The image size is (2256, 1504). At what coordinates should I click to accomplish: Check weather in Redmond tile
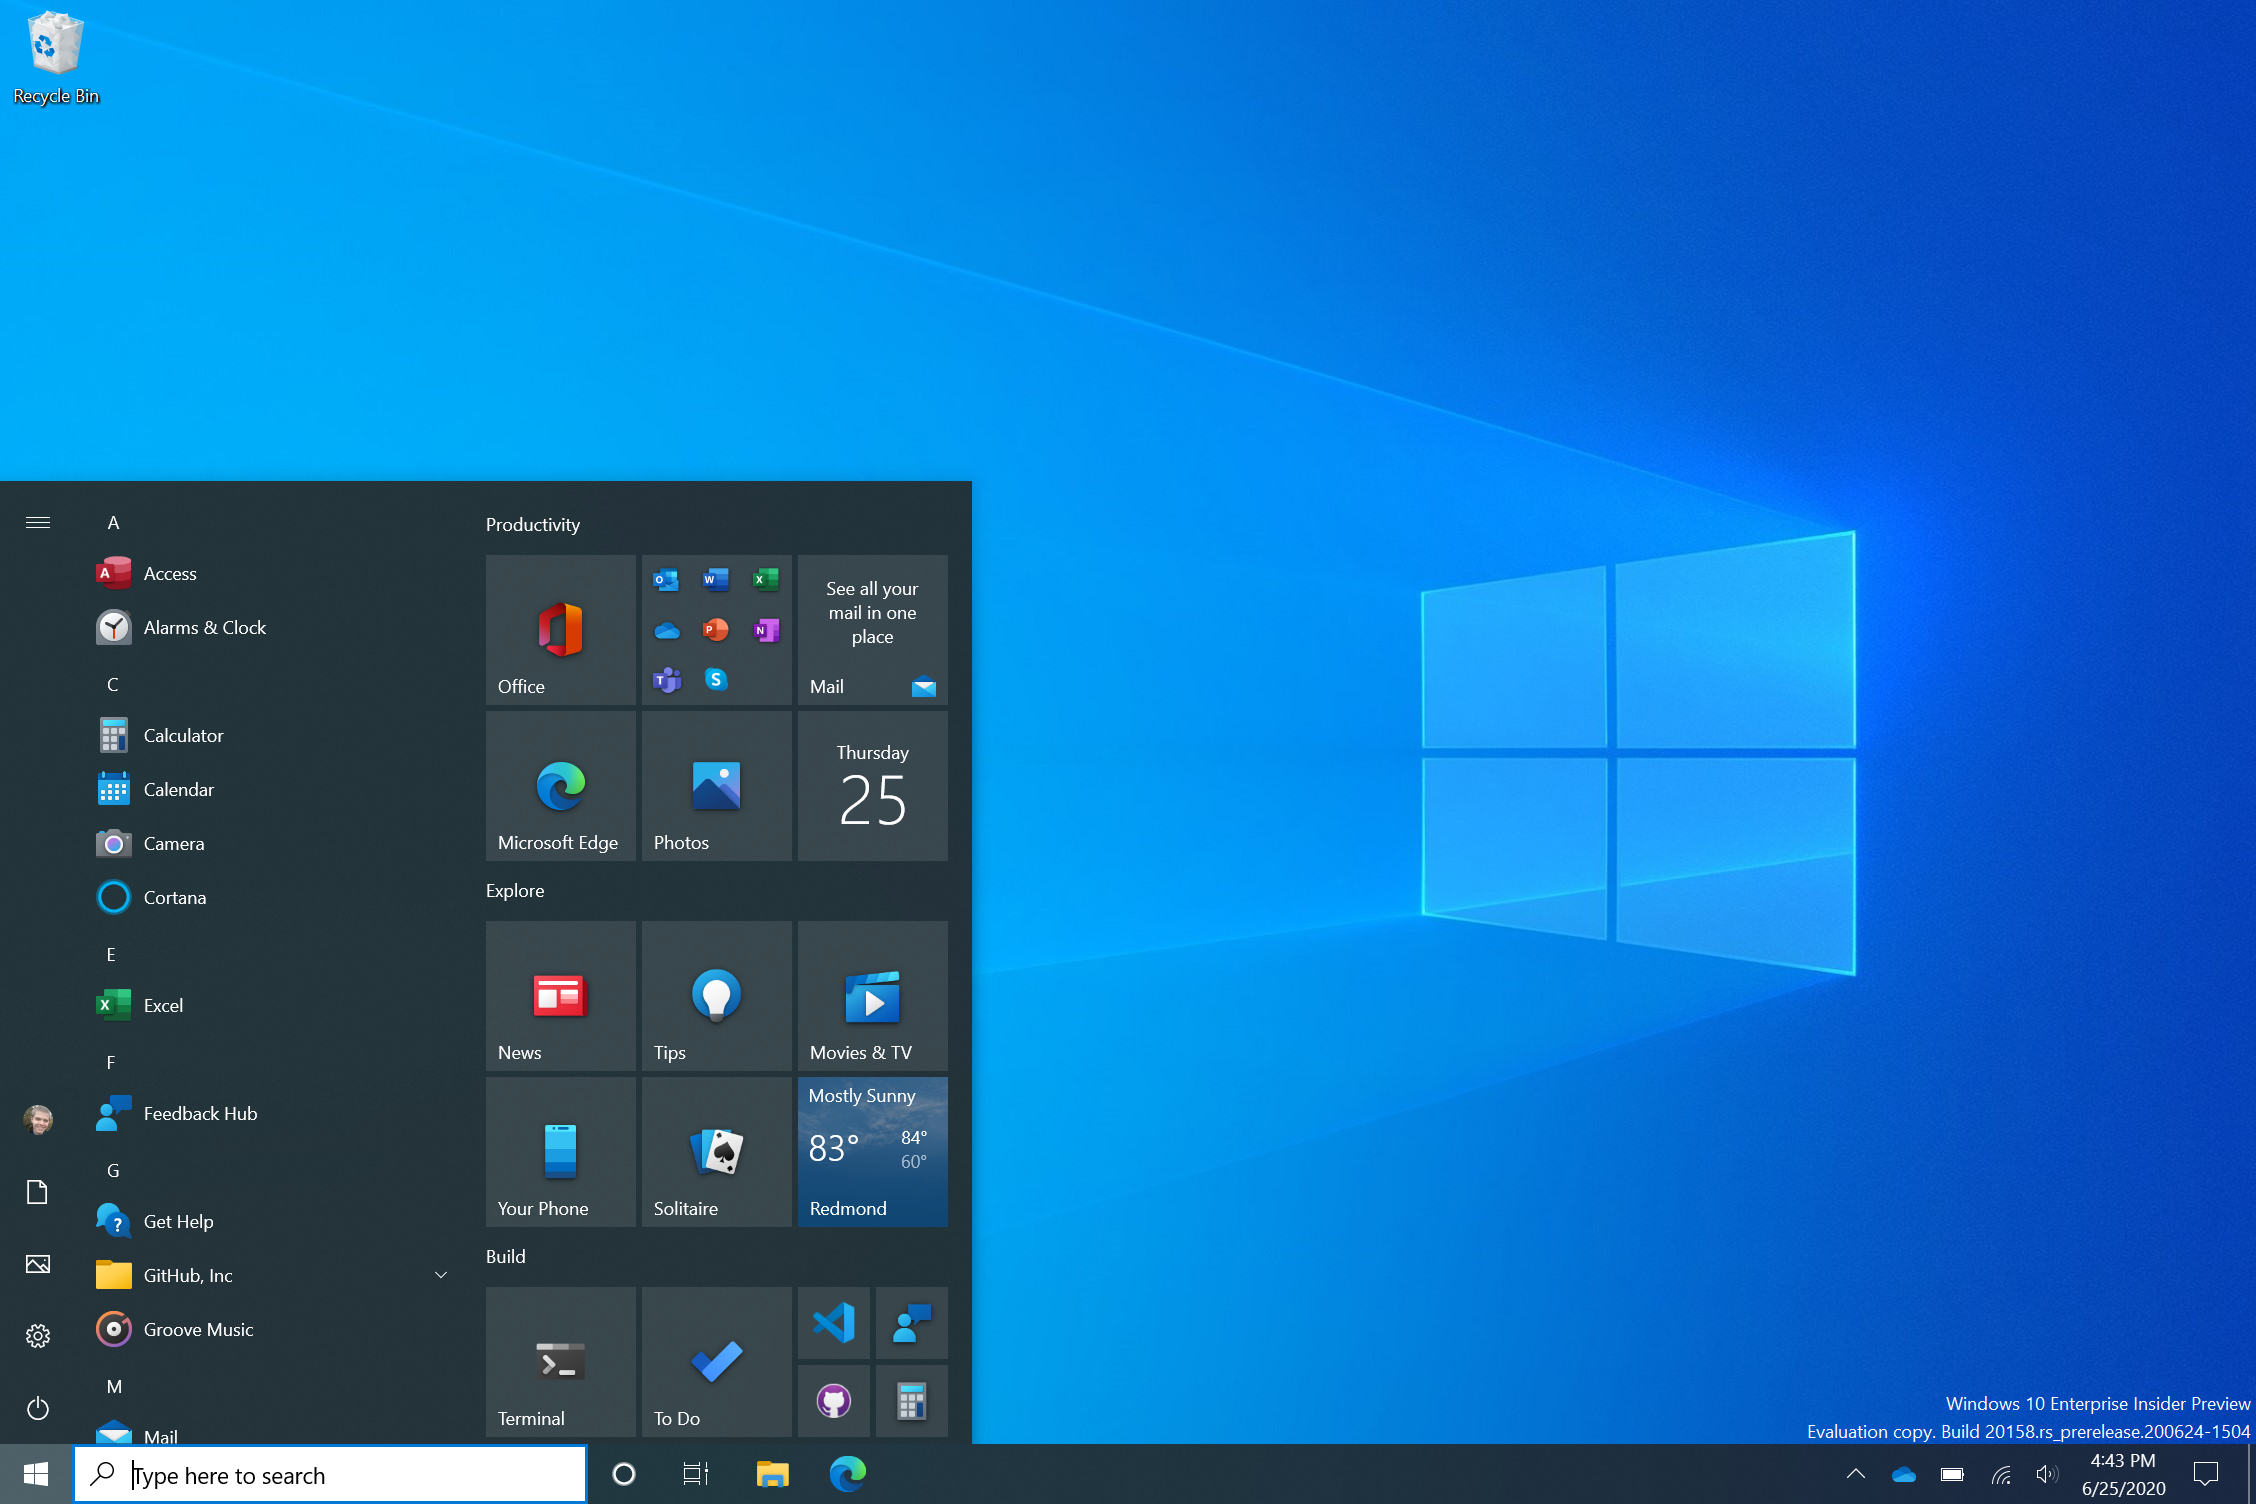(868, 1153)
